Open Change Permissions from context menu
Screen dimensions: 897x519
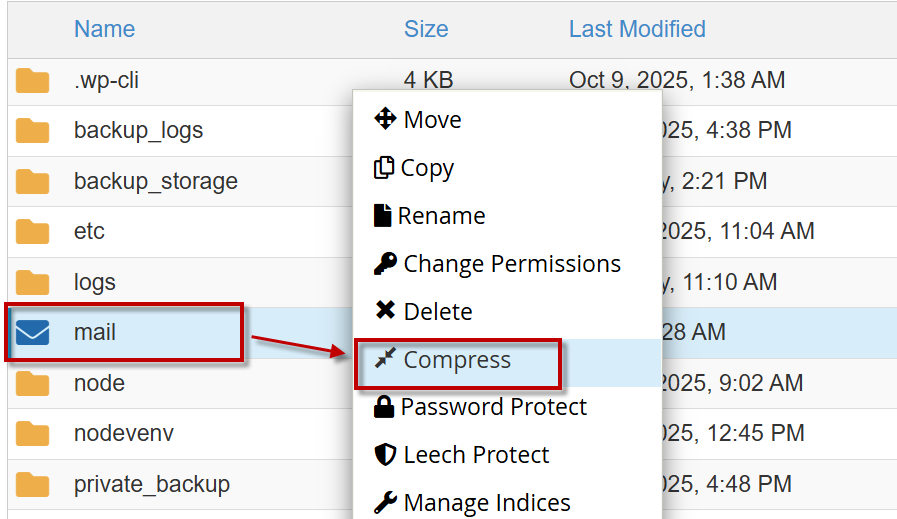click(511, 264)
